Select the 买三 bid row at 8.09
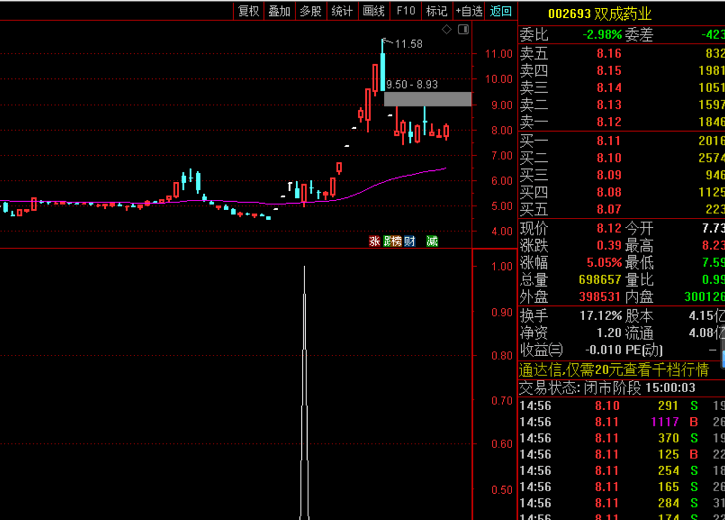The height and width of the screenshot is (520, 725). pos(621,175)
